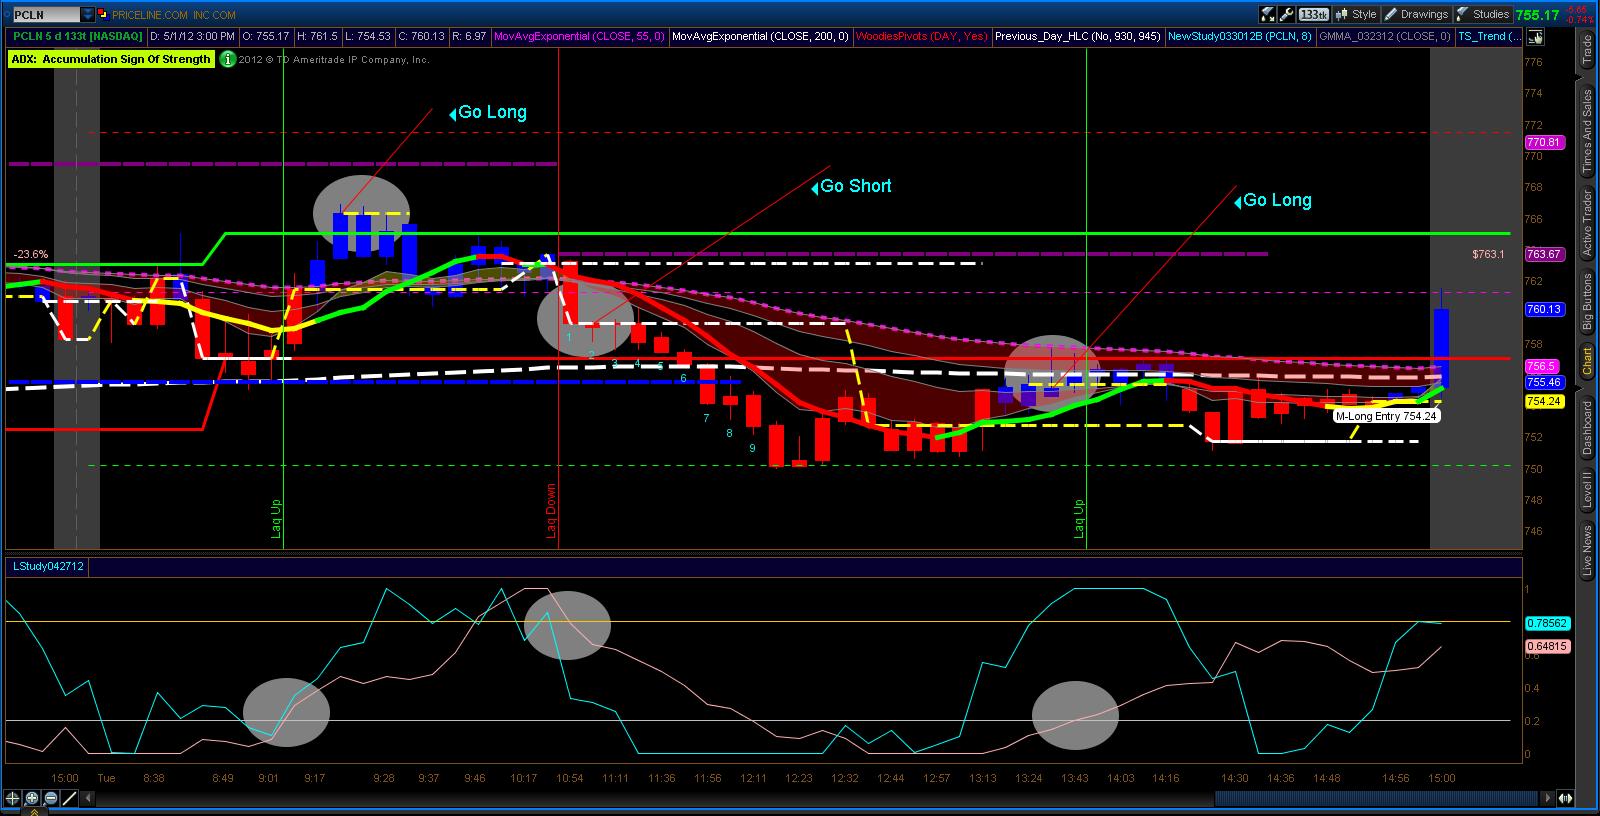1600x816 pixels.
Task: Click the WoodiesPivots (DAY, Yes) study label
Action: (921, 37)
